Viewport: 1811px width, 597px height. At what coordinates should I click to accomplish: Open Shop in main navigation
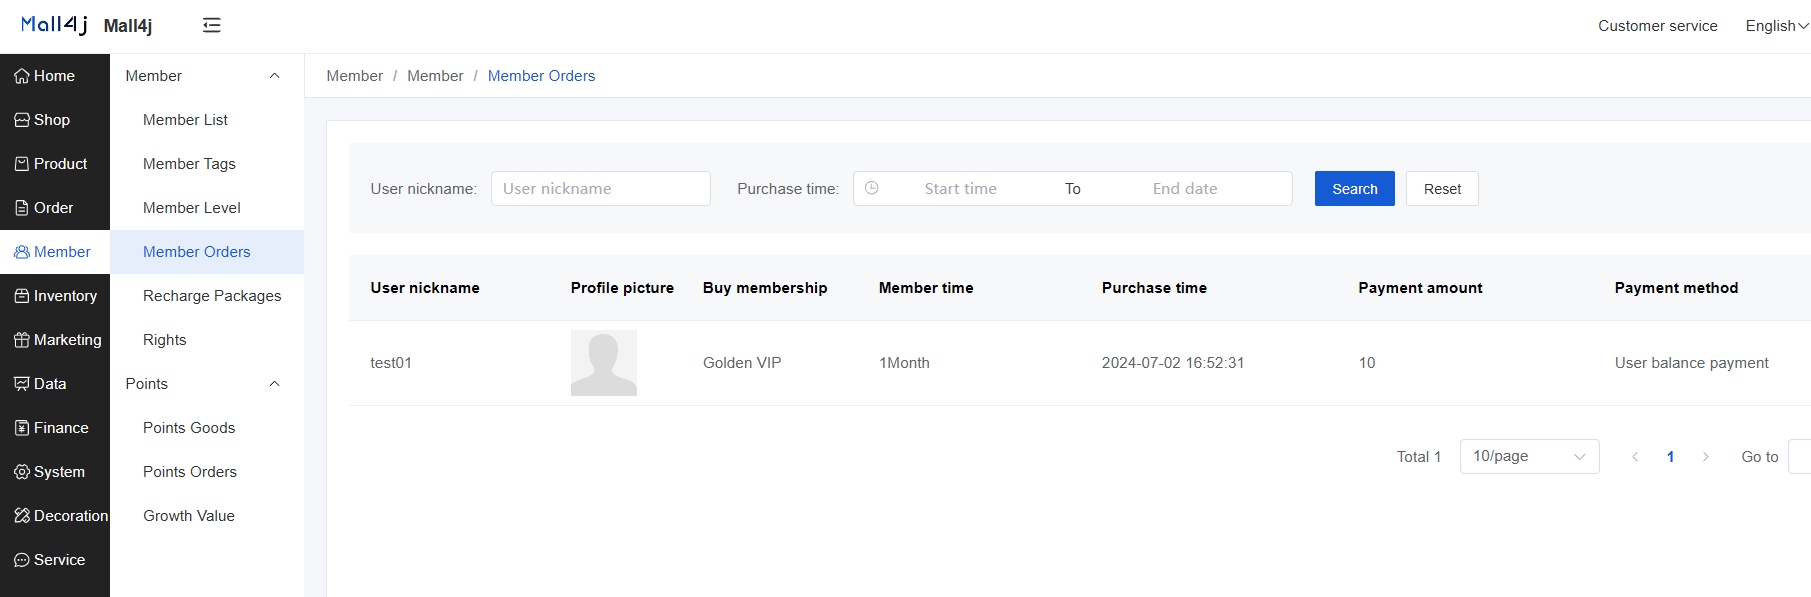pos(55,120)
